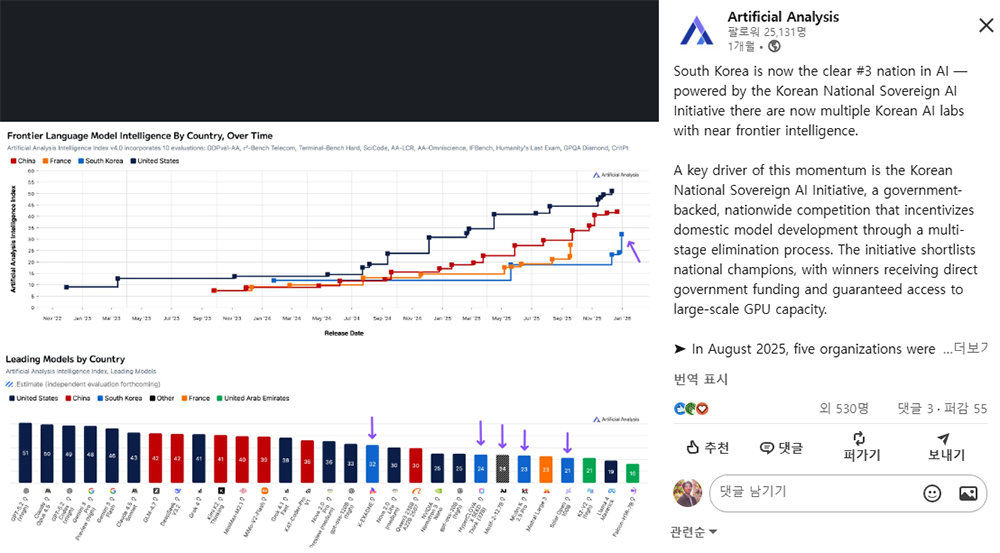The width and height of the screenshot is (1000, 553).
Task: Click the green Falcon bar at the chart's end
Action: pos(633,473)
